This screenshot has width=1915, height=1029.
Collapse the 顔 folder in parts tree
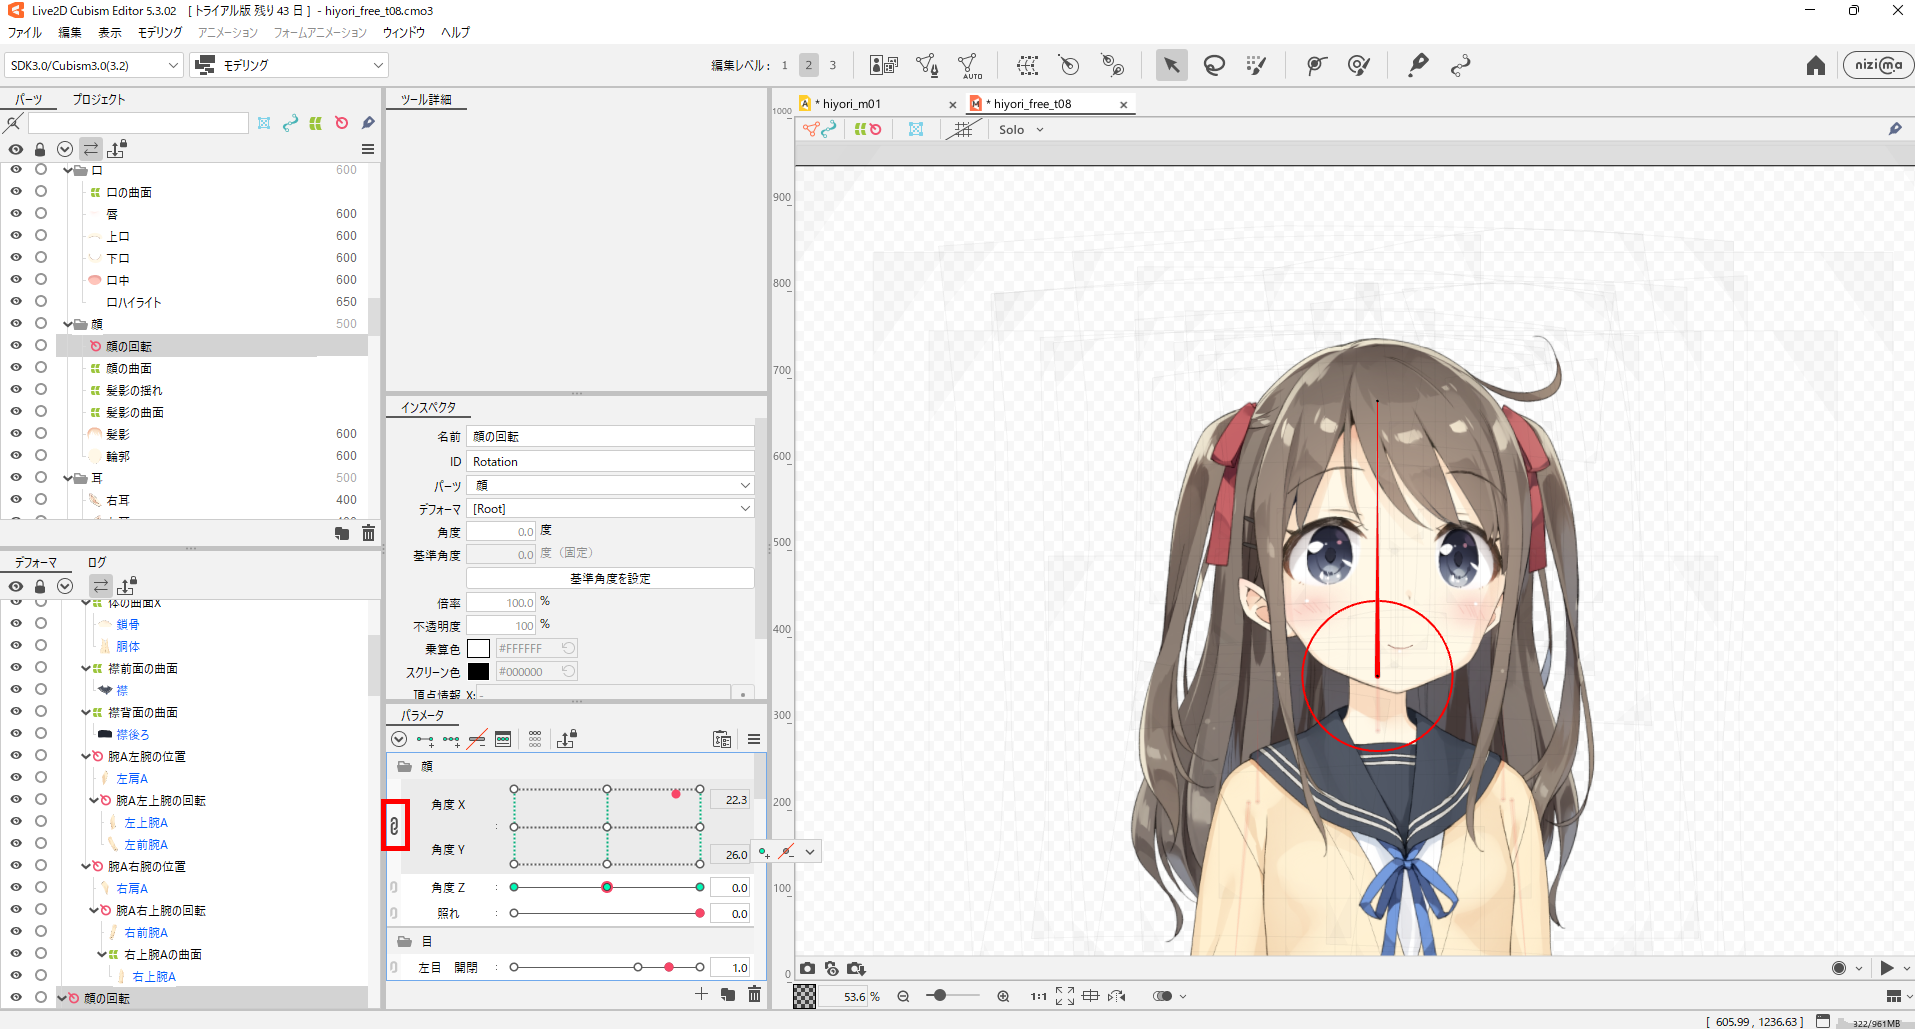coord(68,324)
